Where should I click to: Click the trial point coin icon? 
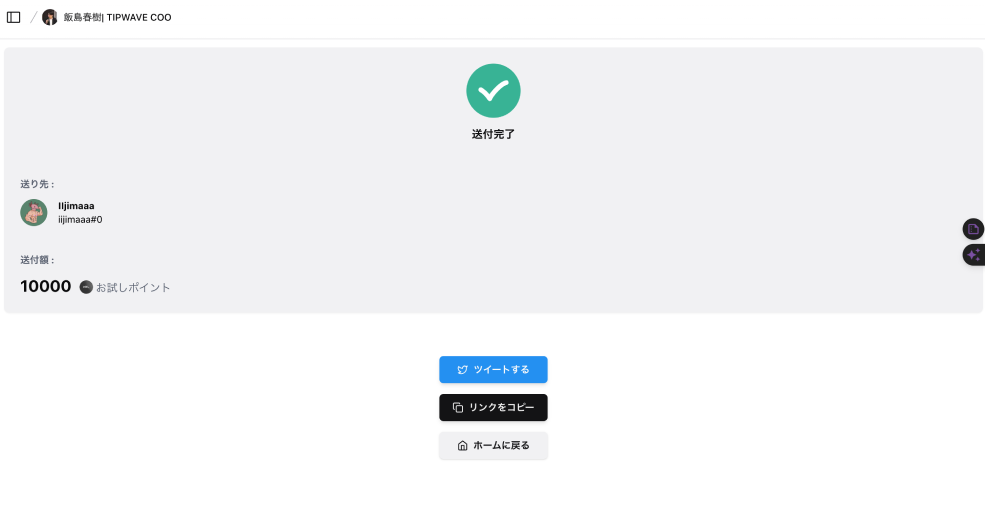[86, 287]
